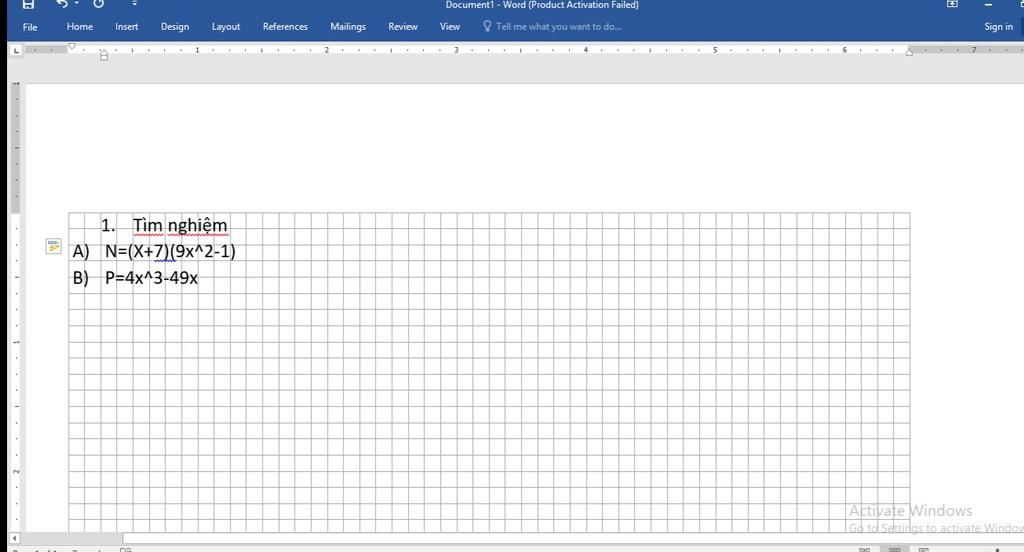The height and width of the screenshot is (552, 1024).
Task: Click the tab stop selector on the ruler
Action: (16, 50)
